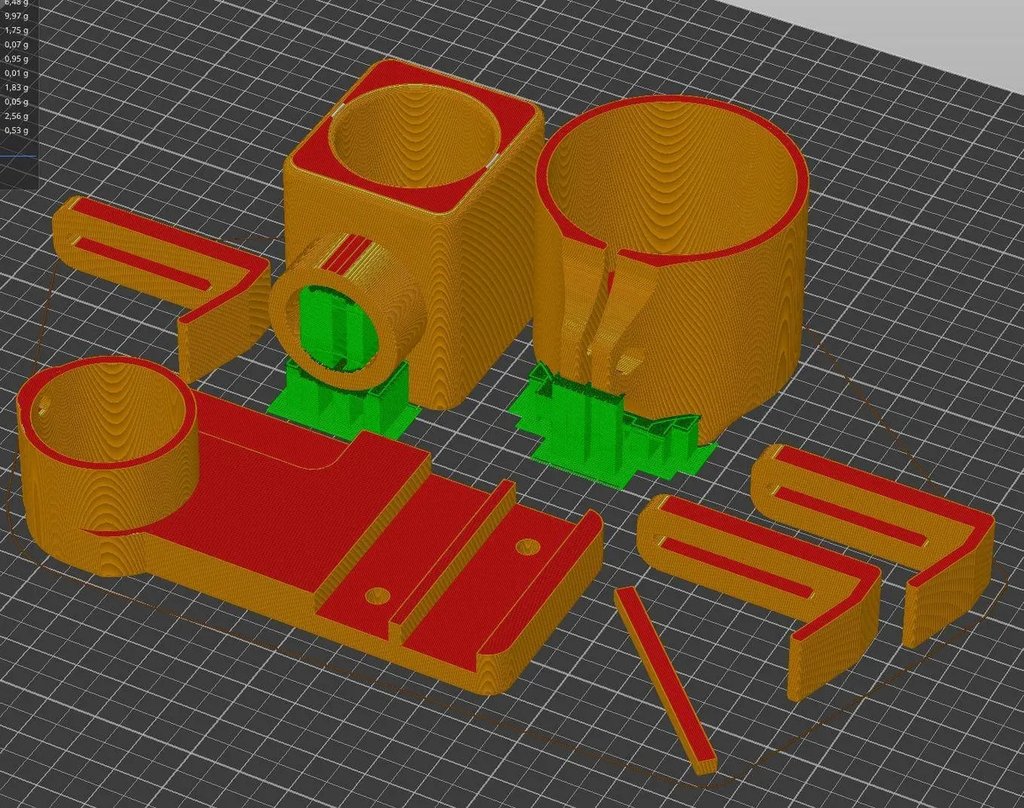Select the 0,95 g legend entry
This screenshot has width=1024, height=808.
(x=18, y=58)
